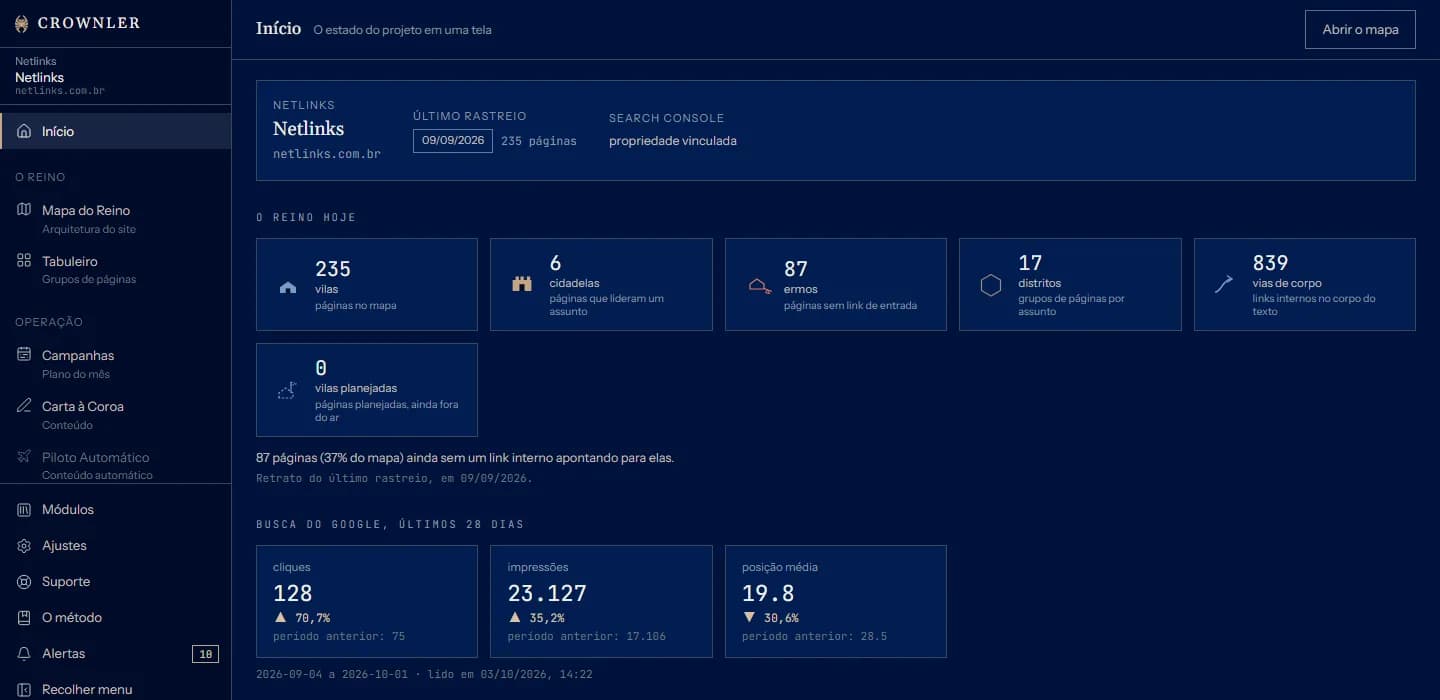Click the 09/09/2026 last crawl date box
Image resolution: width=1440 pixels, height=700 pixels.
[453, 141]
